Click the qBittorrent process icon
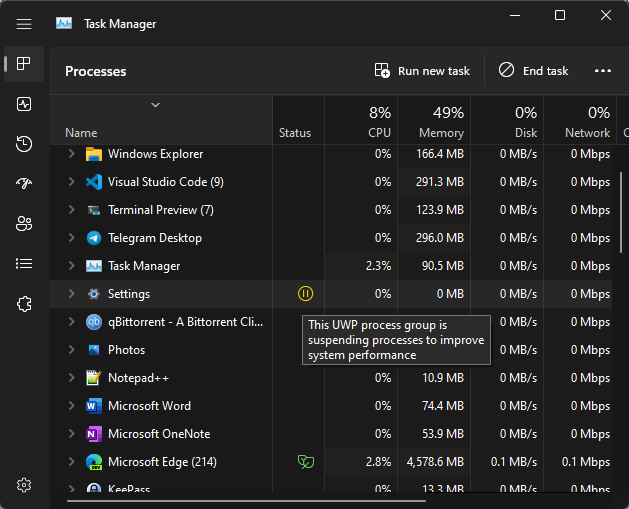Viewport: 629px width, 509px height. pyautogui.click(x=94, y=322)
